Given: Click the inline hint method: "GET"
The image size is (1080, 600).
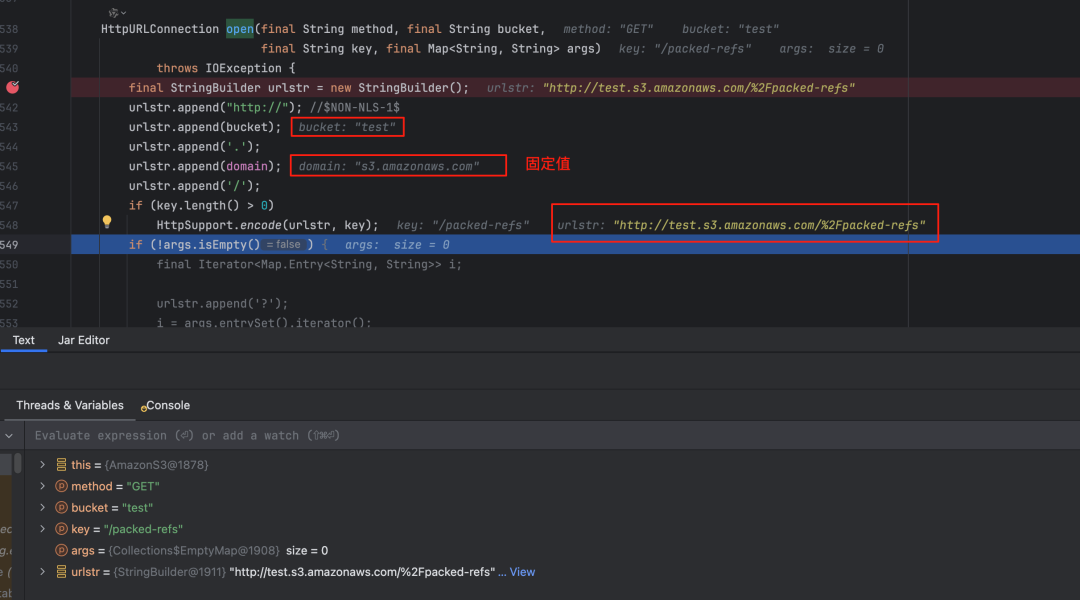Looking at the screenshot, I should [608, 29].
